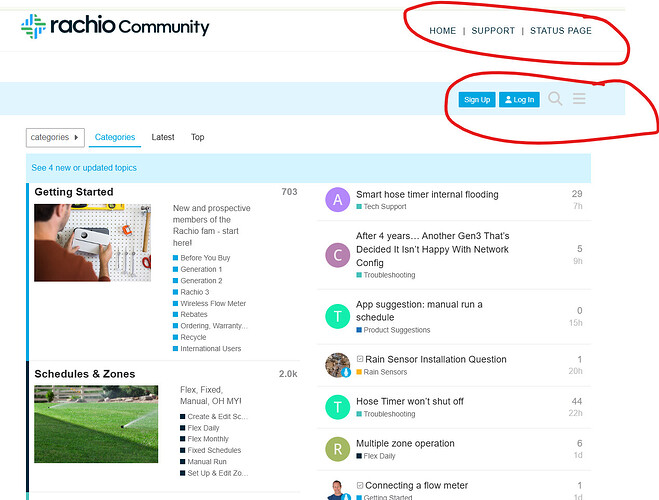The image size is (659, 500).
Task: Switch to the Top tab
Action: pyautogui.click(x=198, y=137)
